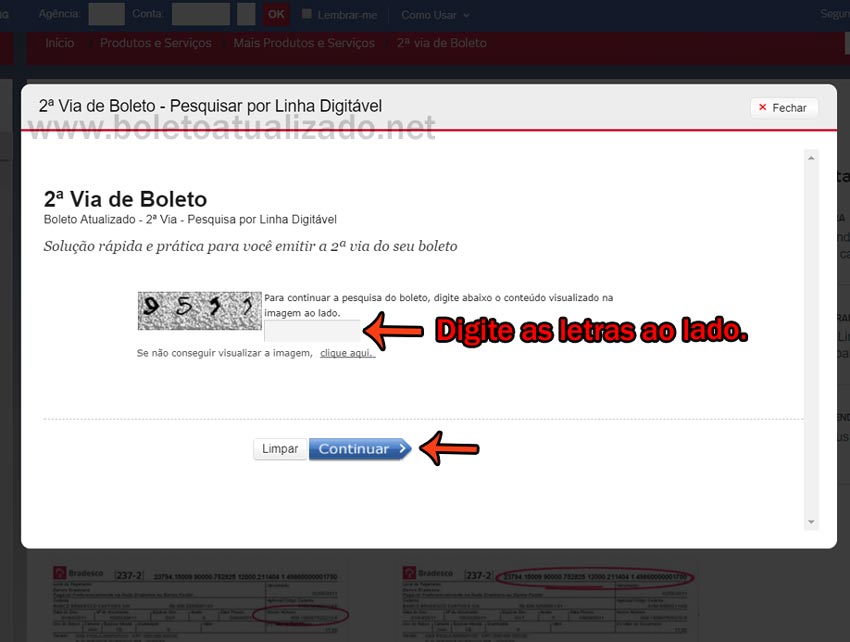Click the scrollbar up arrow in the dialog

[x=812, y=156]
